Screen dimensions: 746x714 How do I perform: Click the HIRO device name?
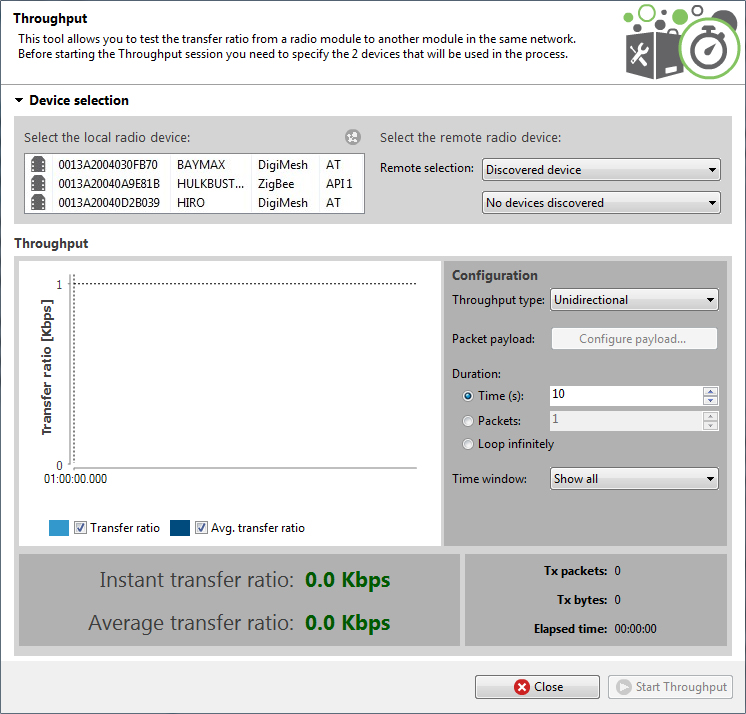click(191, 203)
